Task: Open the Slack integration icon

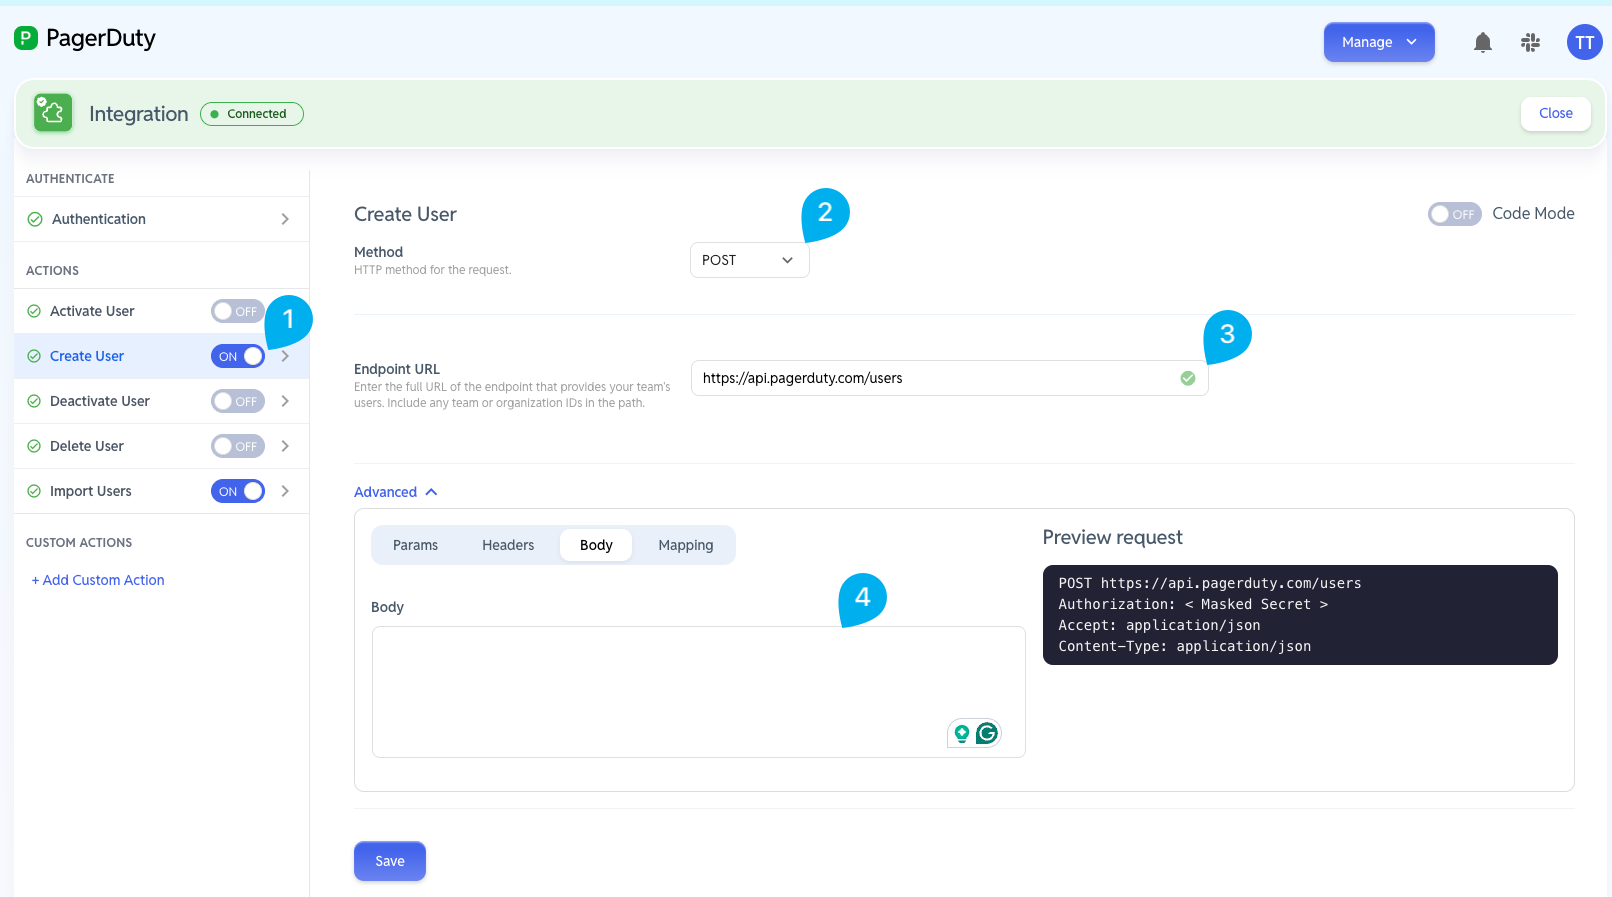Action: pyautogui.click(x=1530, y=42)
